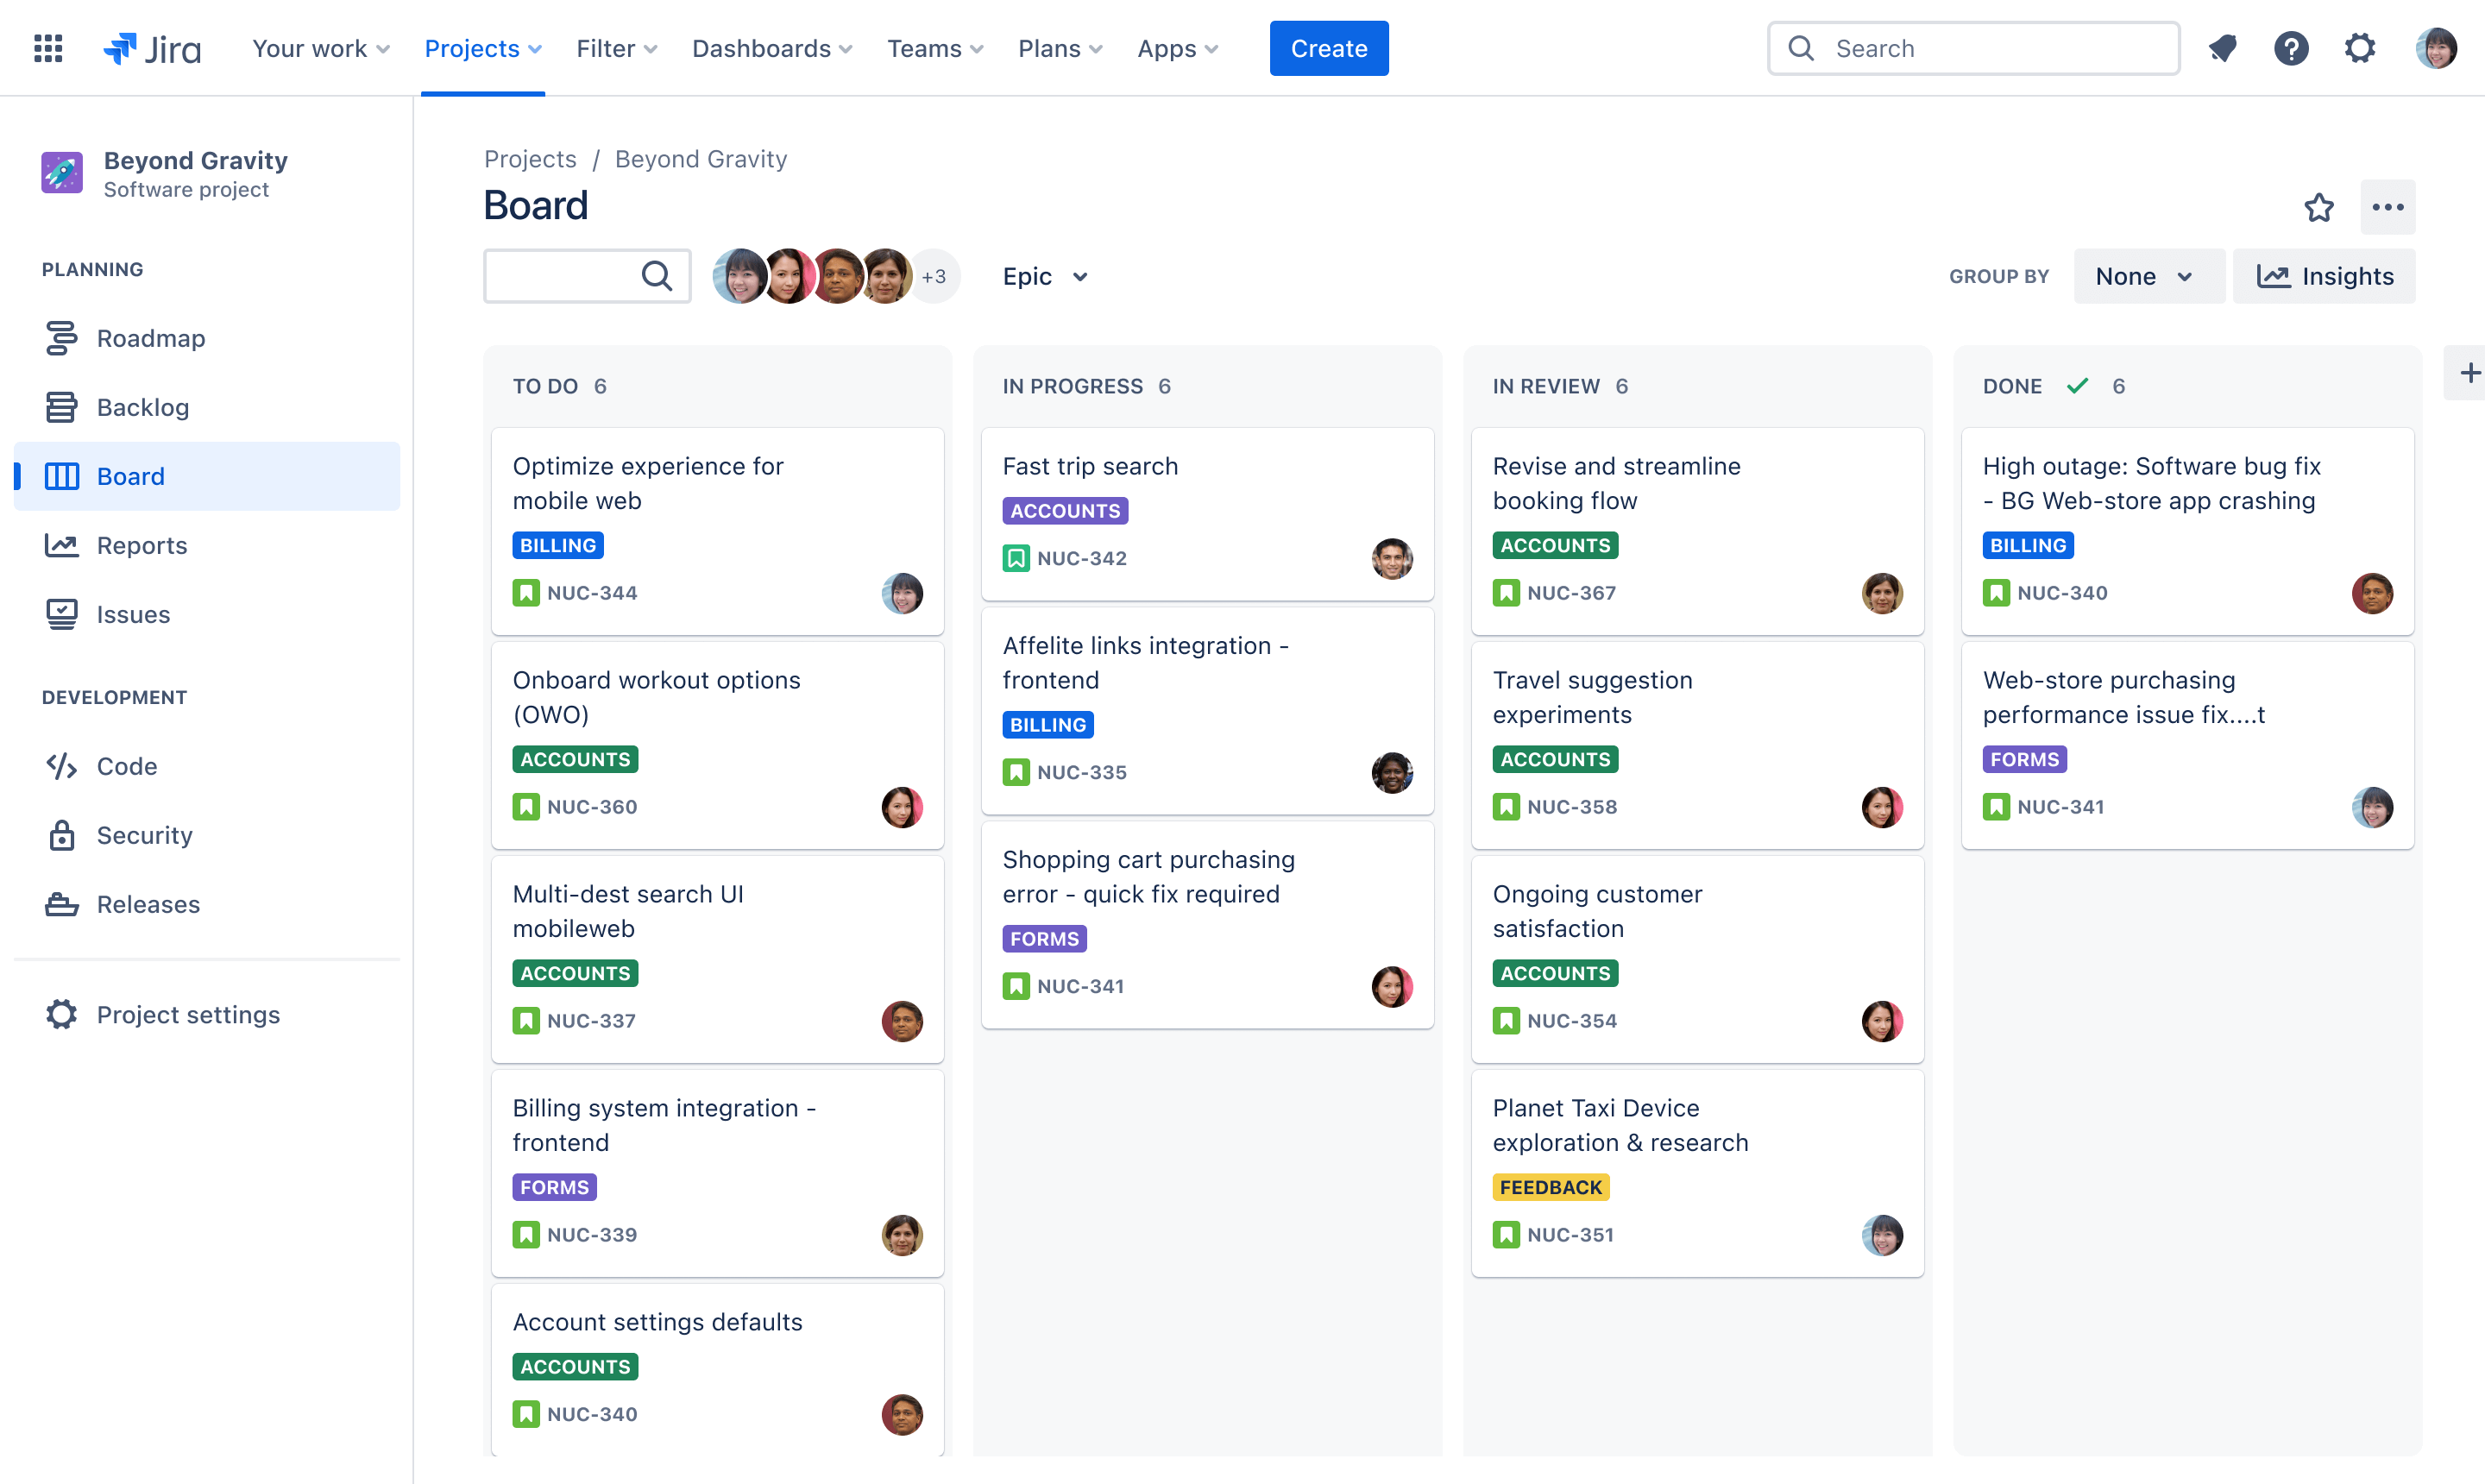
Task: Click the Issues icon in sidebar
Action: 62,613
